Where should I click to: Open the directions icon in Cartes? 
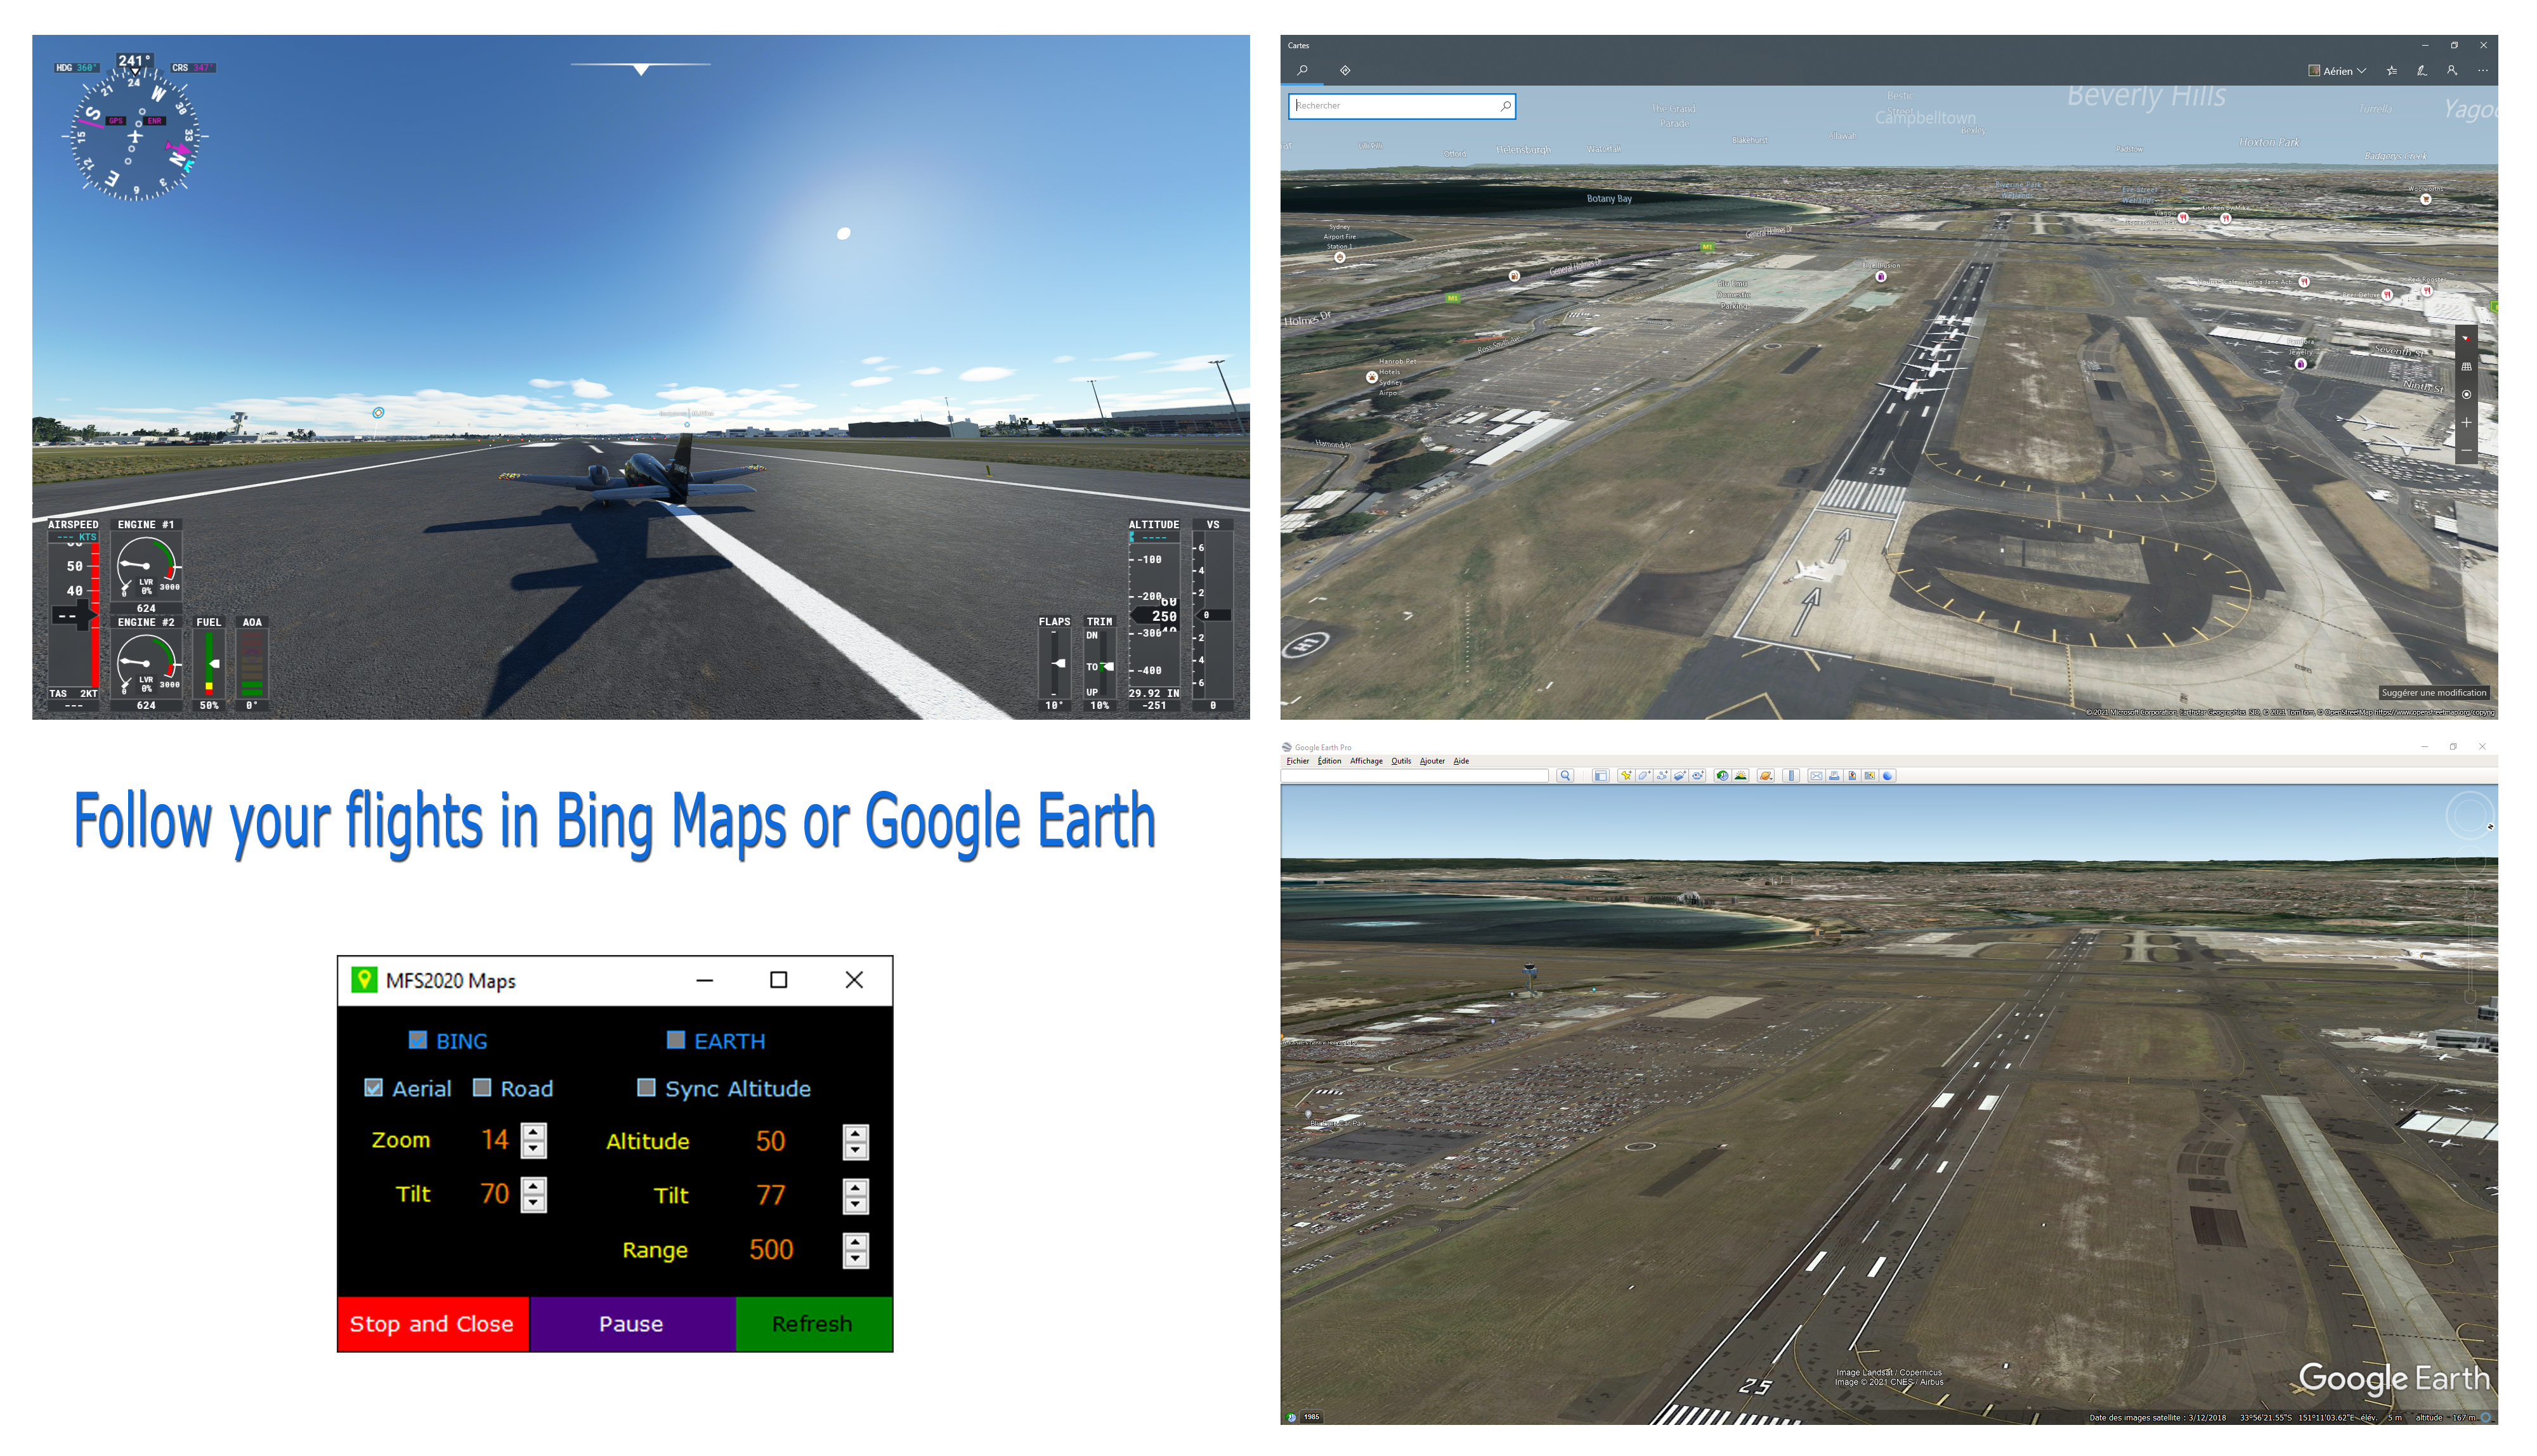(1345, 70)
